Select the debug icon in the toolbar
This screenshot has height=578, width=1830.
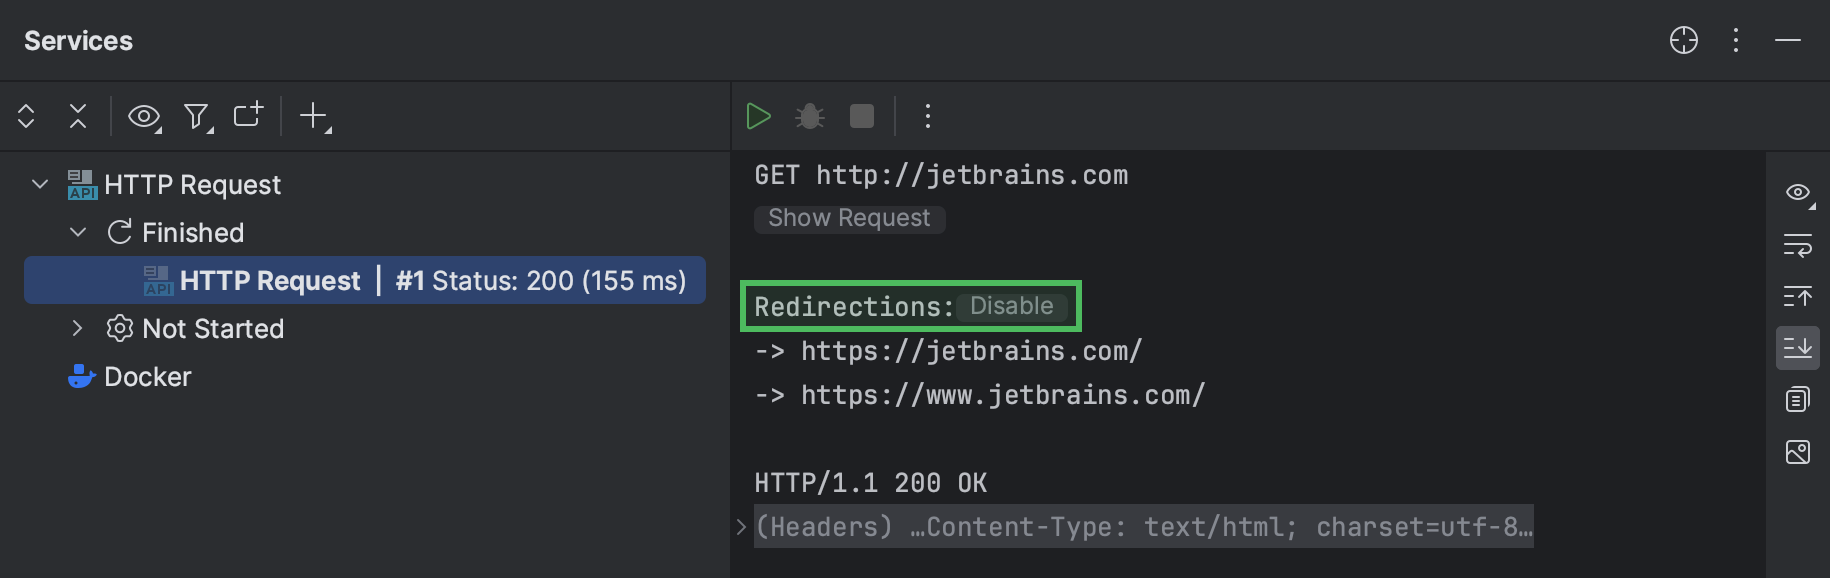click(809, 116)
